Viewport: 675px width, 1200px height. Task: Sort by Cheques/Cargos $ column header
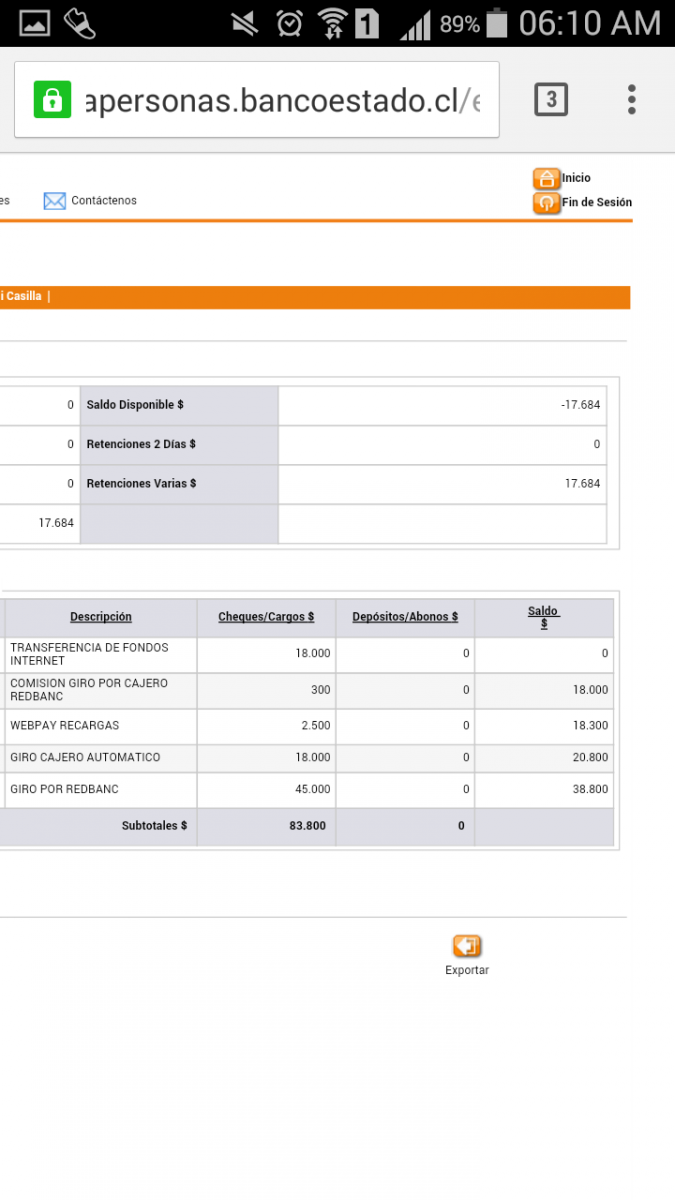(266, 617)
